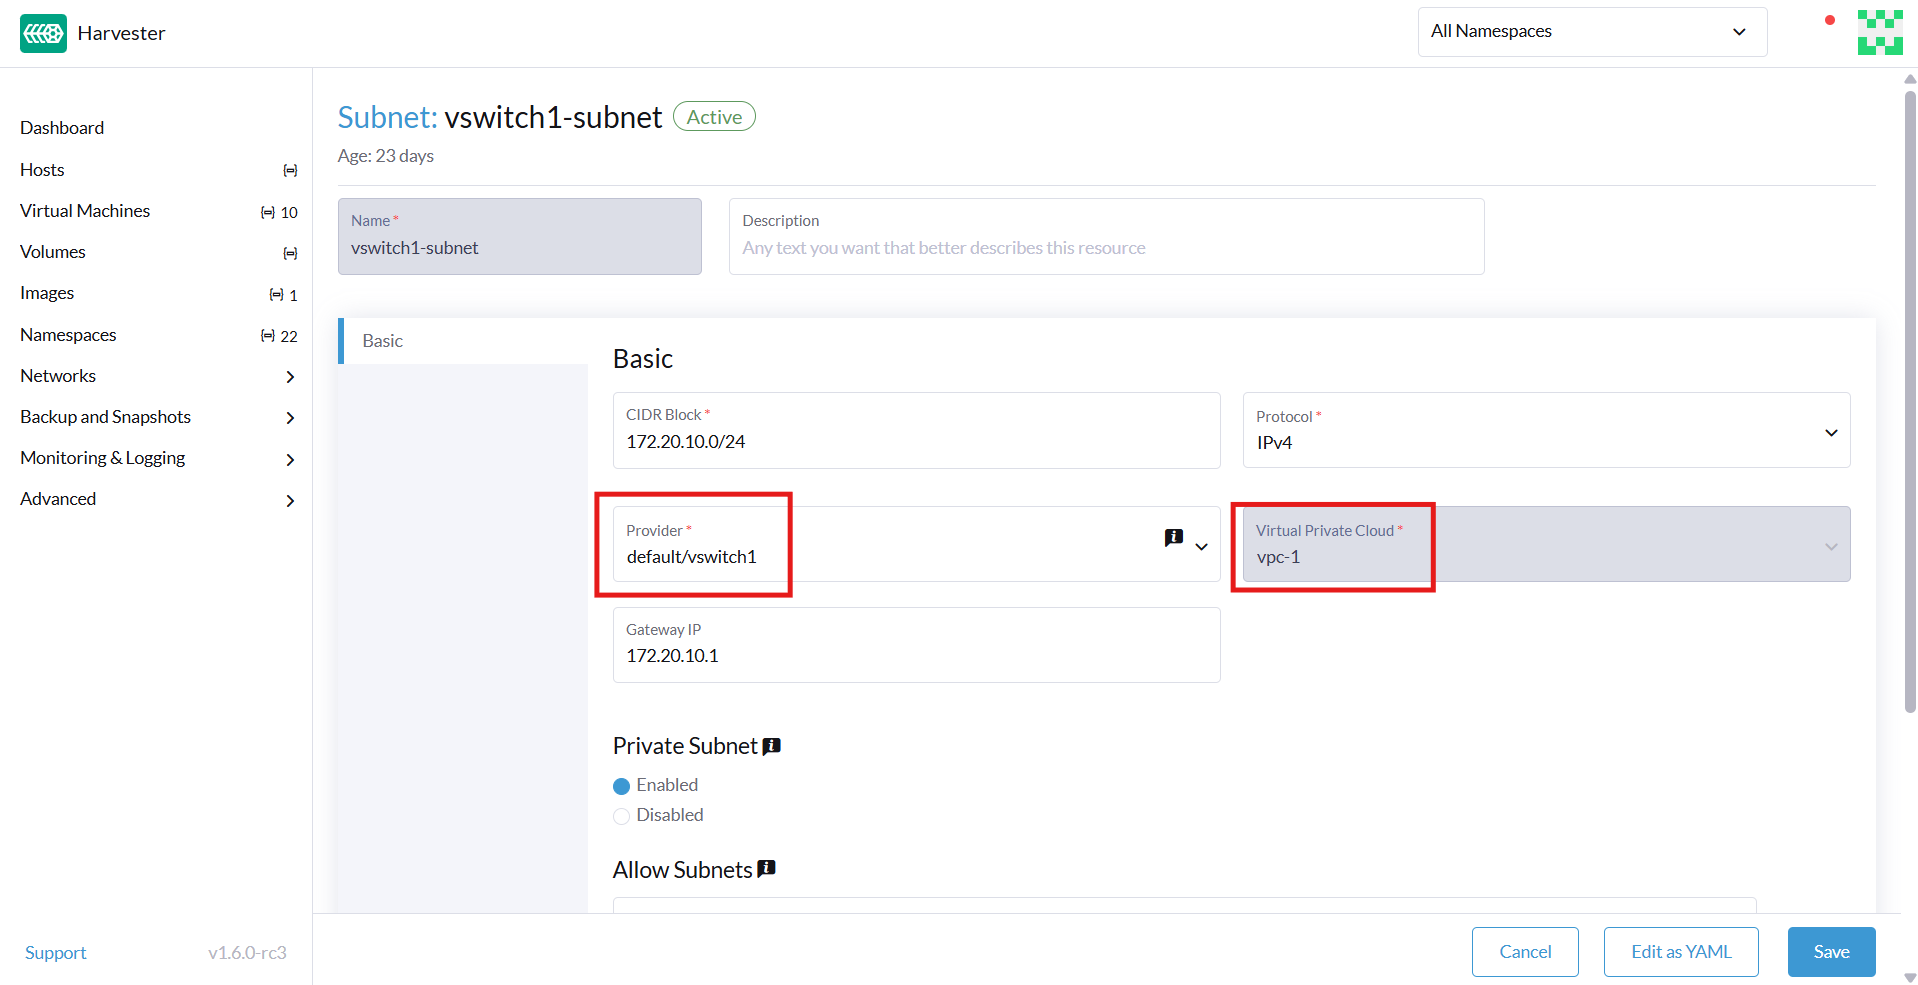Expand the Provider dropdown
Screen dimensions: 1918x985
pos(1202,546)
